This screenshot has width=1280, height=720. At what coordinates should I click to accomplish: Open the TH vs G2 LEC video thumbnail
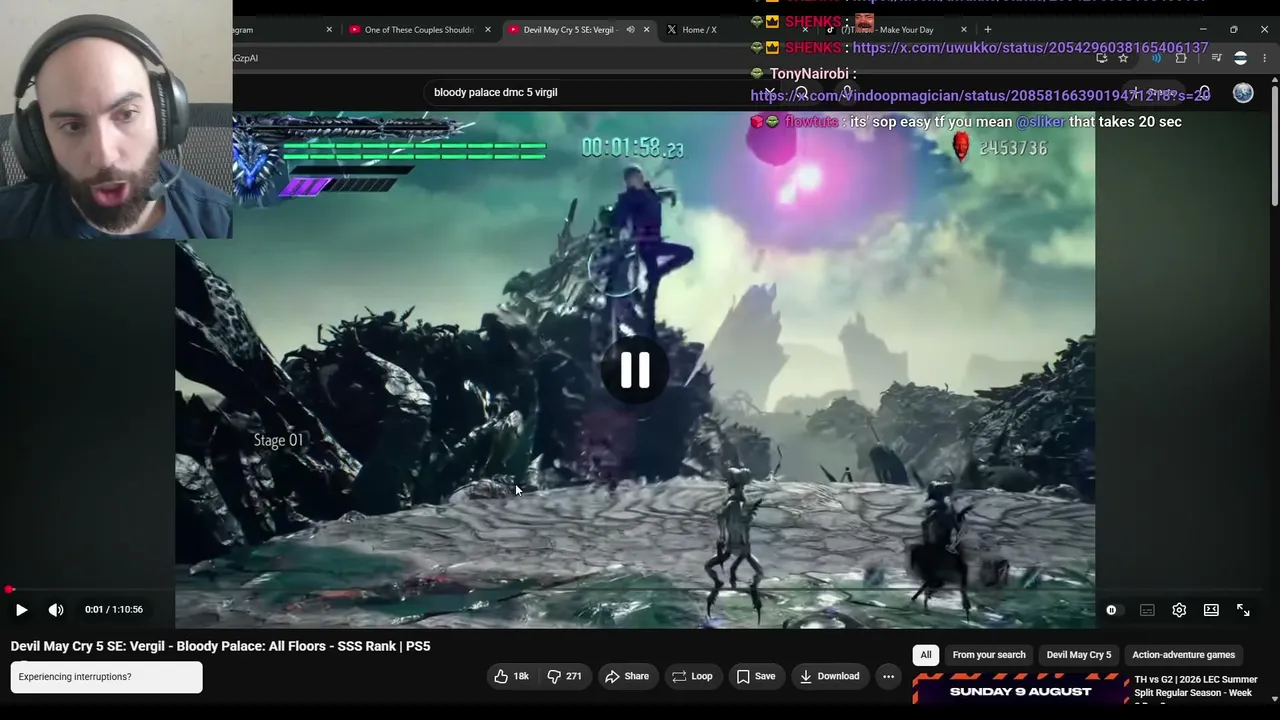(x=1020, y=691)
